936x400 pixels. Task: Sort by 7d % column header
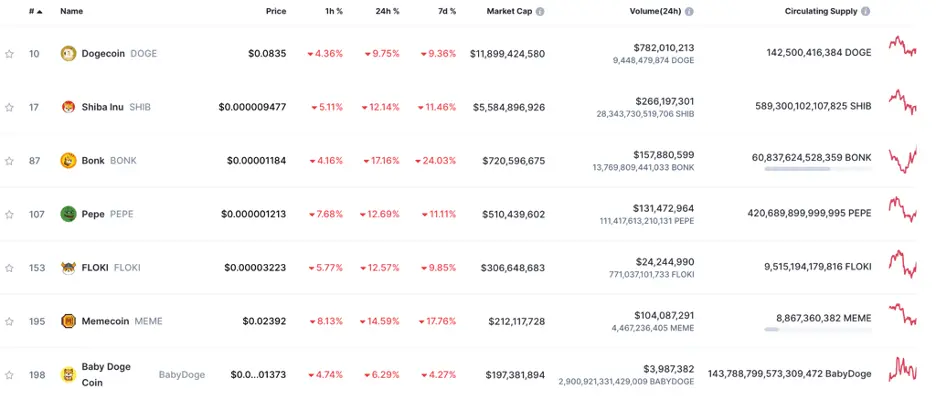446,12
